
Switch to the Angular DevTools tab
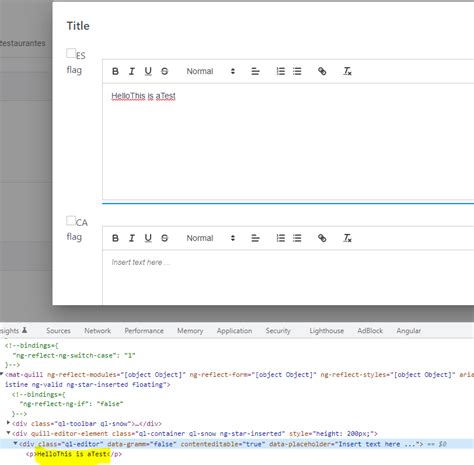(409, 331)
